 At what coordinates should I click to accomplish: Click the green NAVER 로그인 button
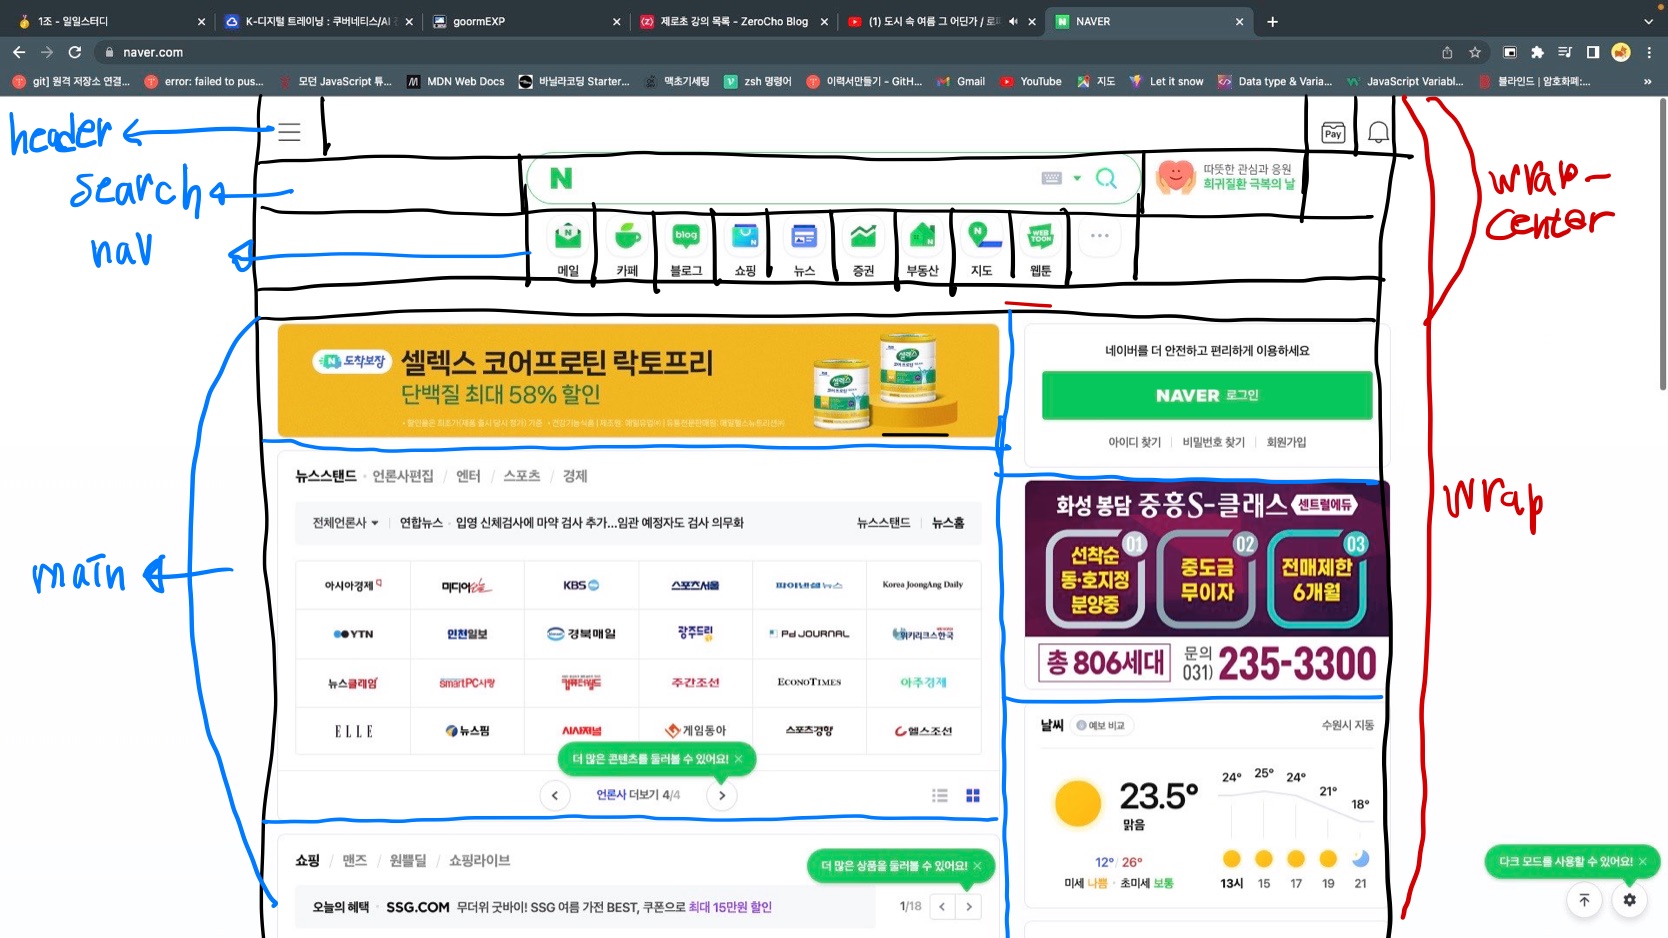tap(1207, 395)
